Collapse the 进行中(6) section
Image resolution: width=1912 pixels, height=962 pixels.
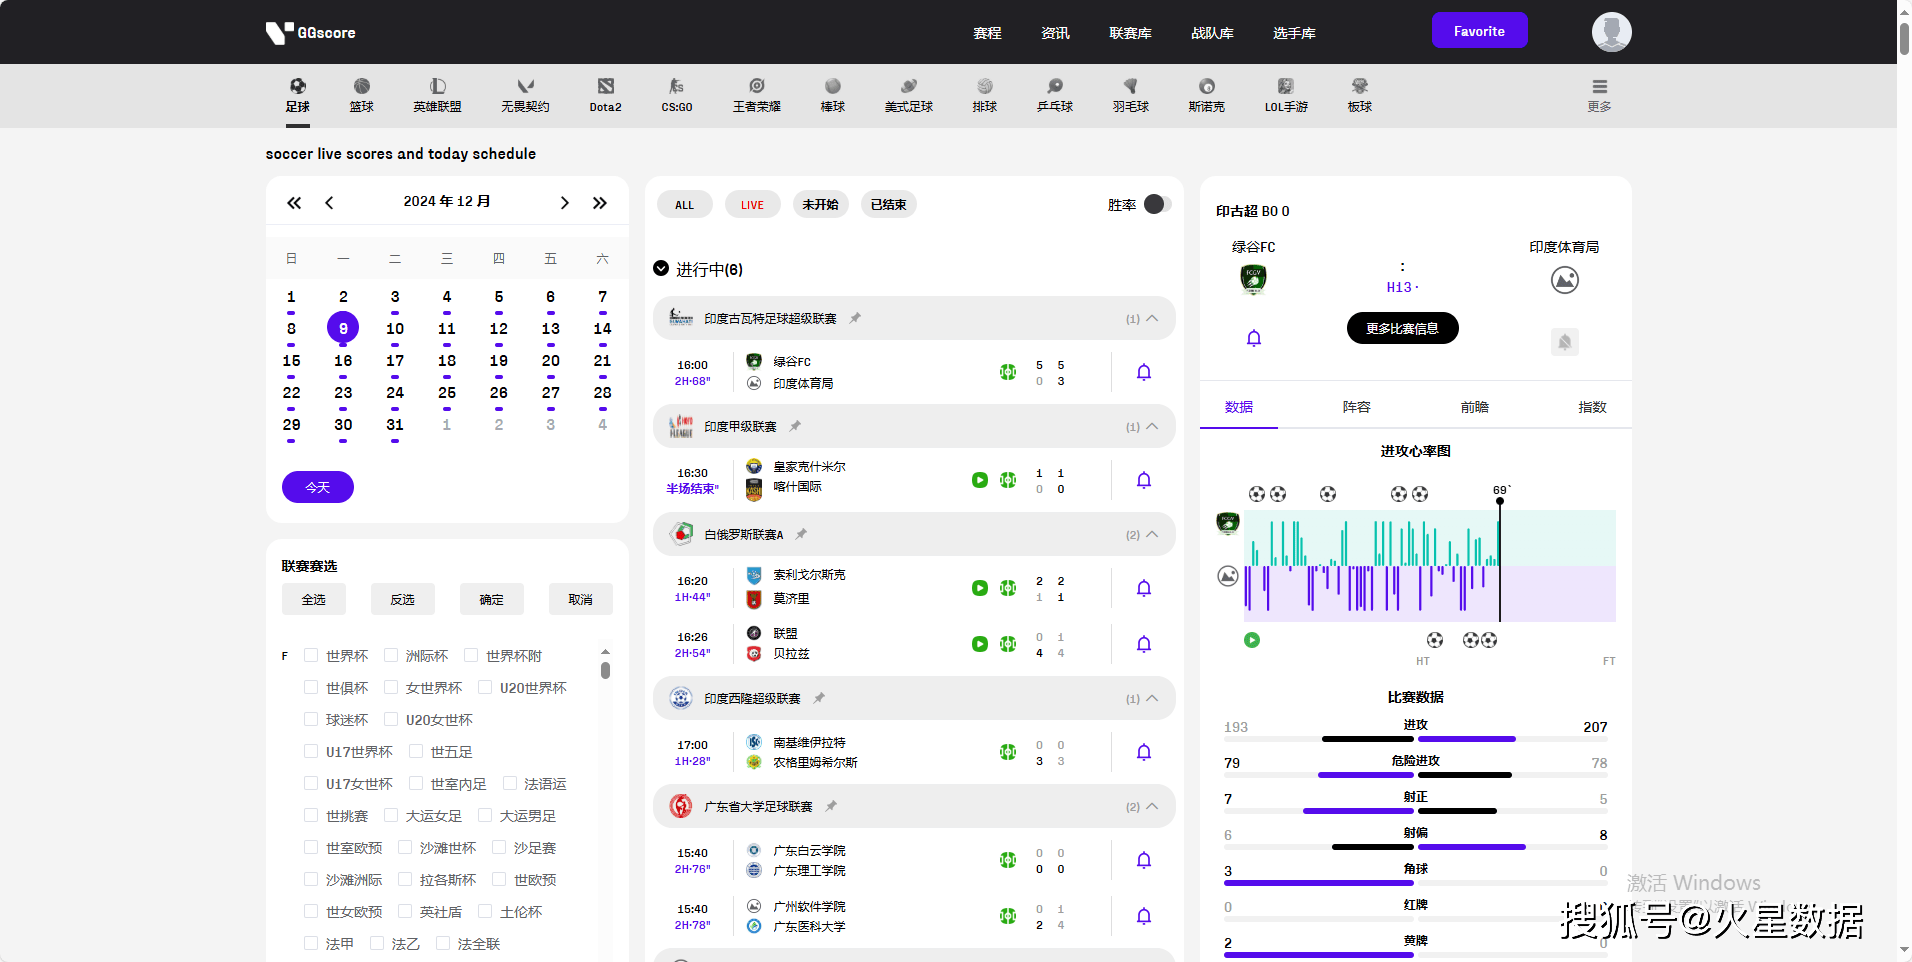(x=661, y=269)
